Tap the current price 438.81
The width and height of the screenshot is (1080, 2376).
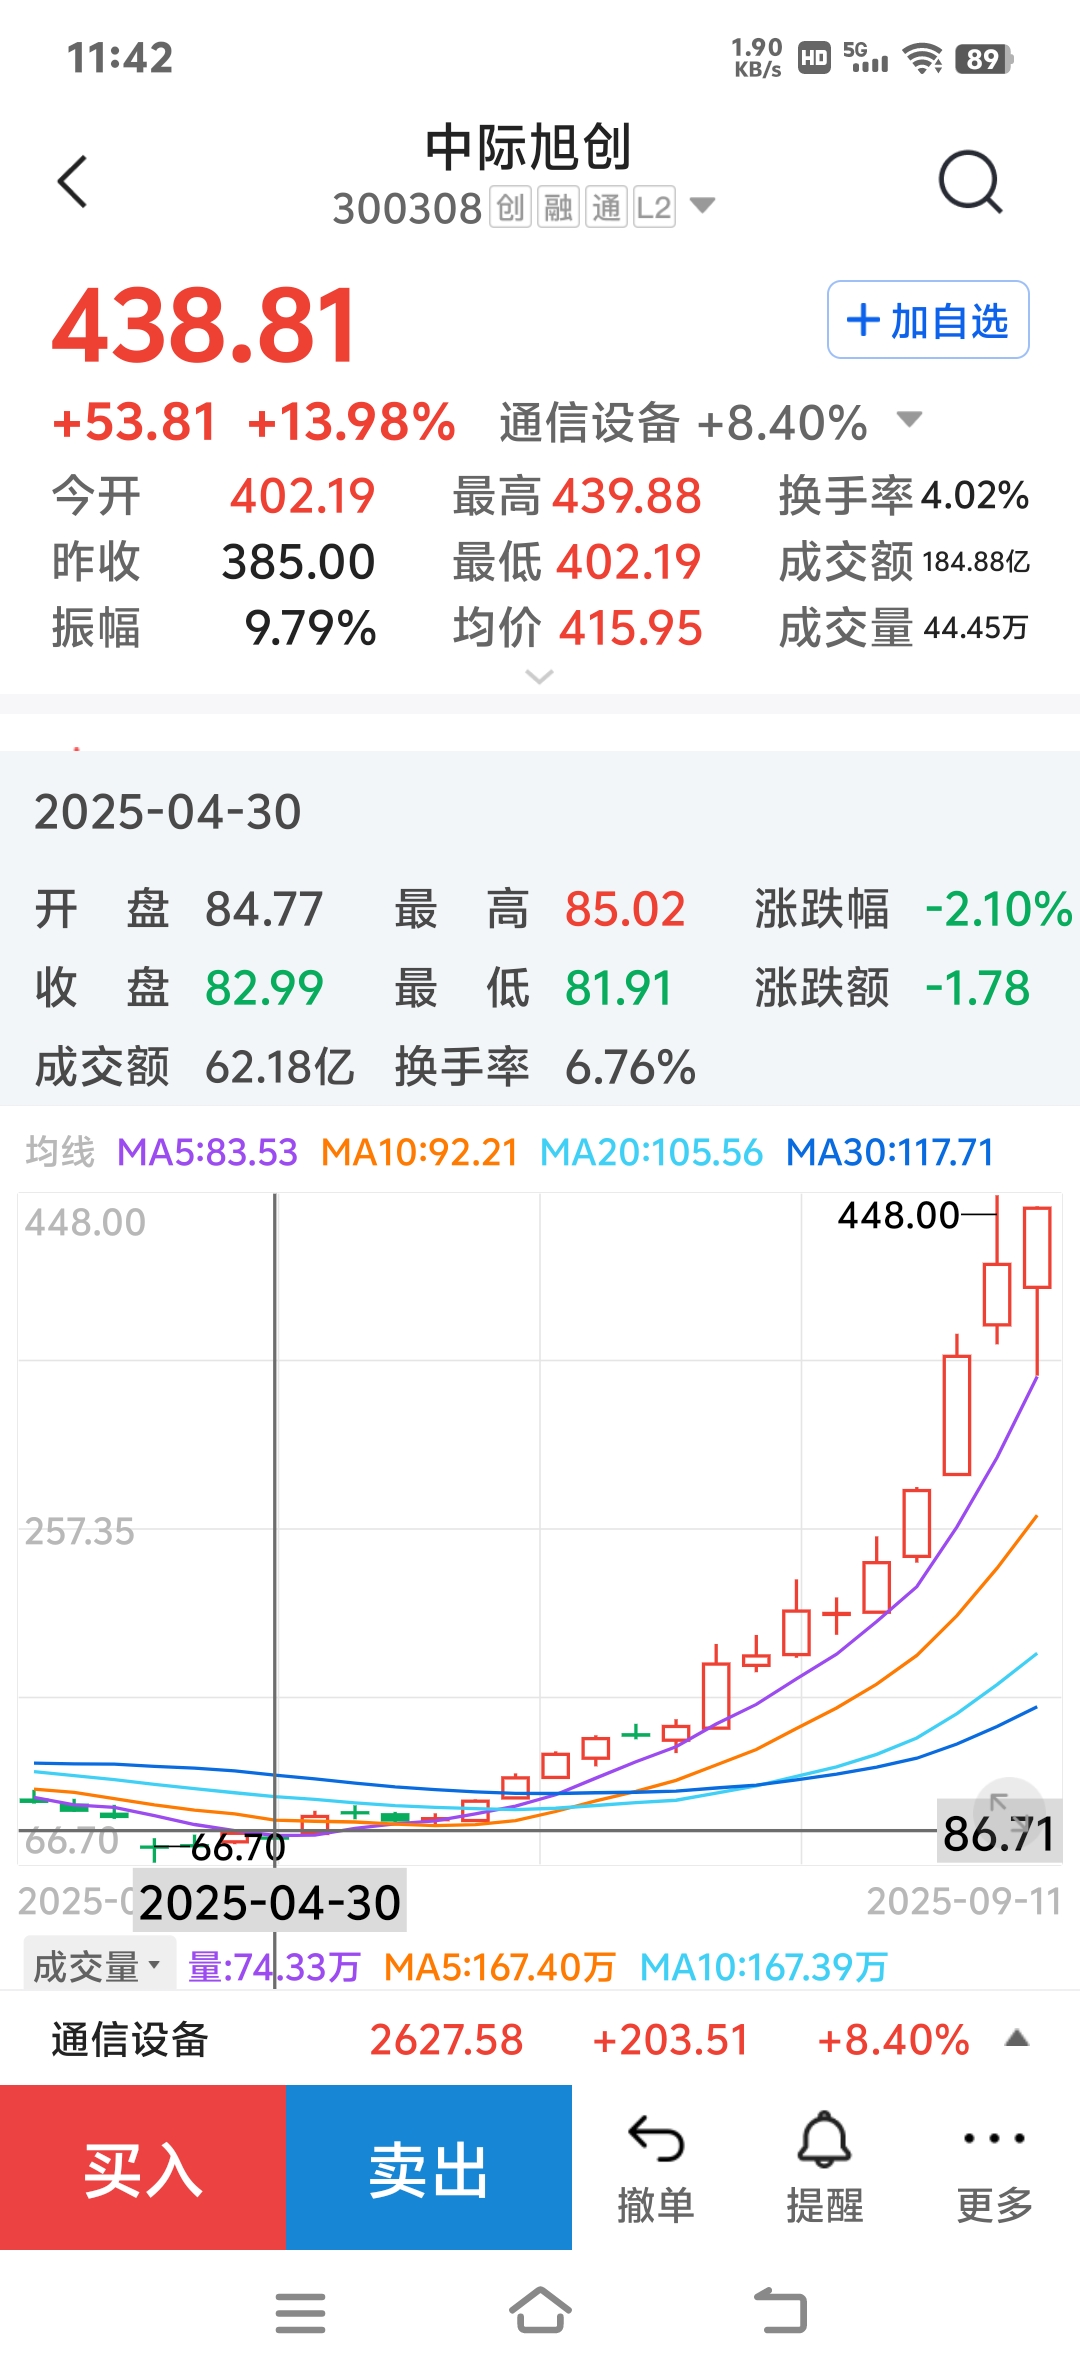(205, 326)
